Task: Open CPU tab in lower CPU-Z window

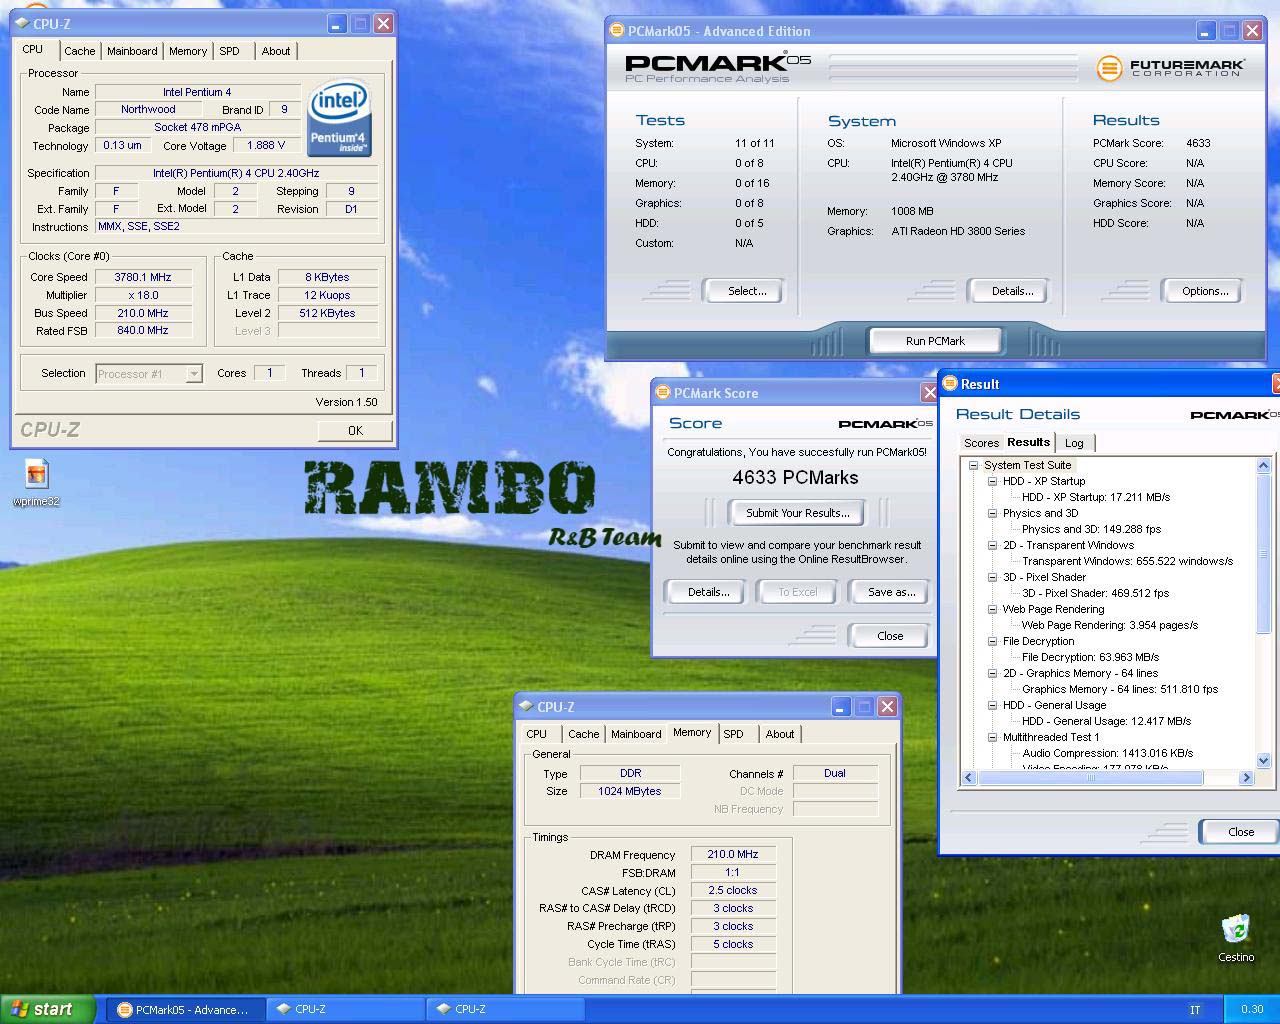Action: coord(537,734)
